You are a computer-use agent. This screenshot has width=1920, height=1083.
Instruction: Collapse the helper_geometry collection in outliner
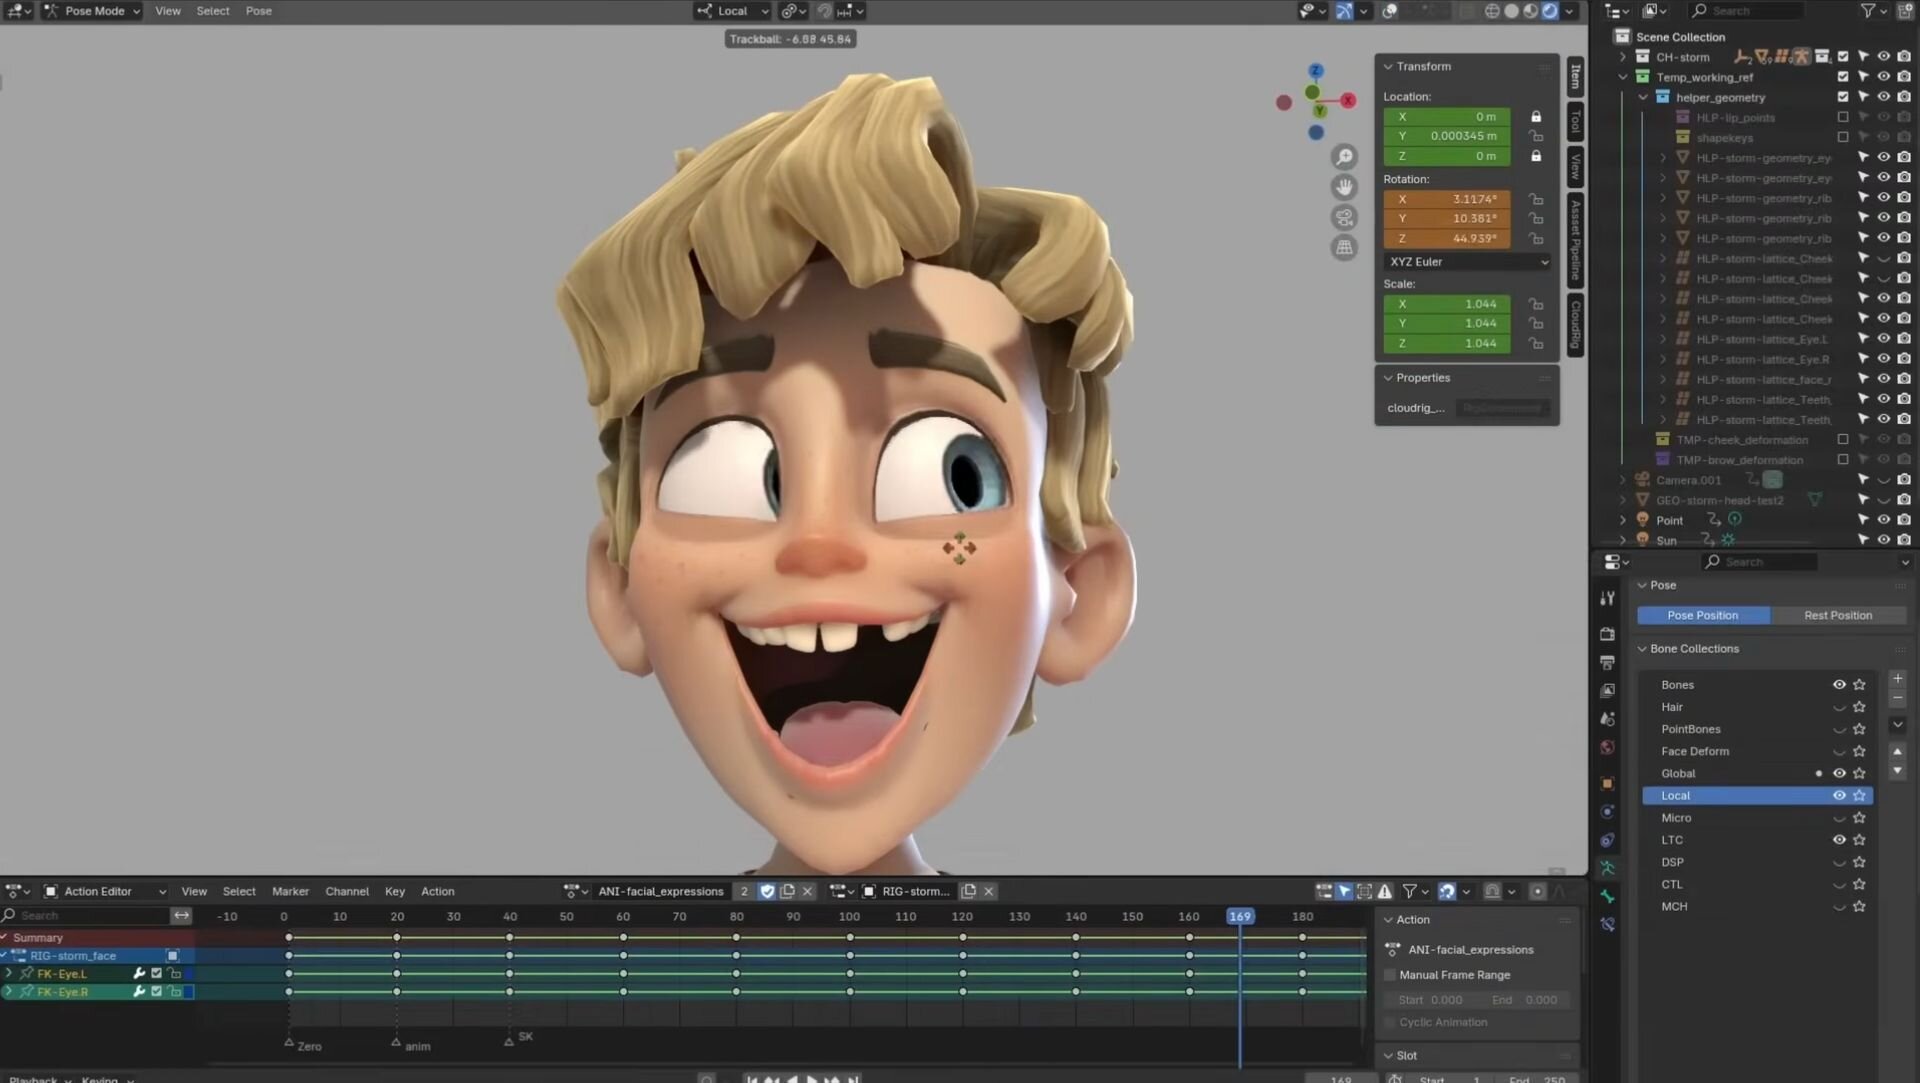point(1642,98)
